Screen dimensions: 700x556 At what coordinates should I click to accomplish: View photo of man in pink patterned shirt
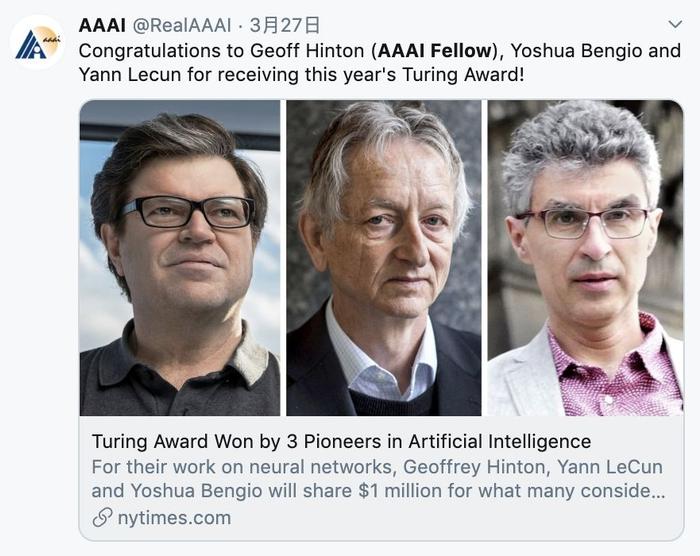[x=585, y=258]
